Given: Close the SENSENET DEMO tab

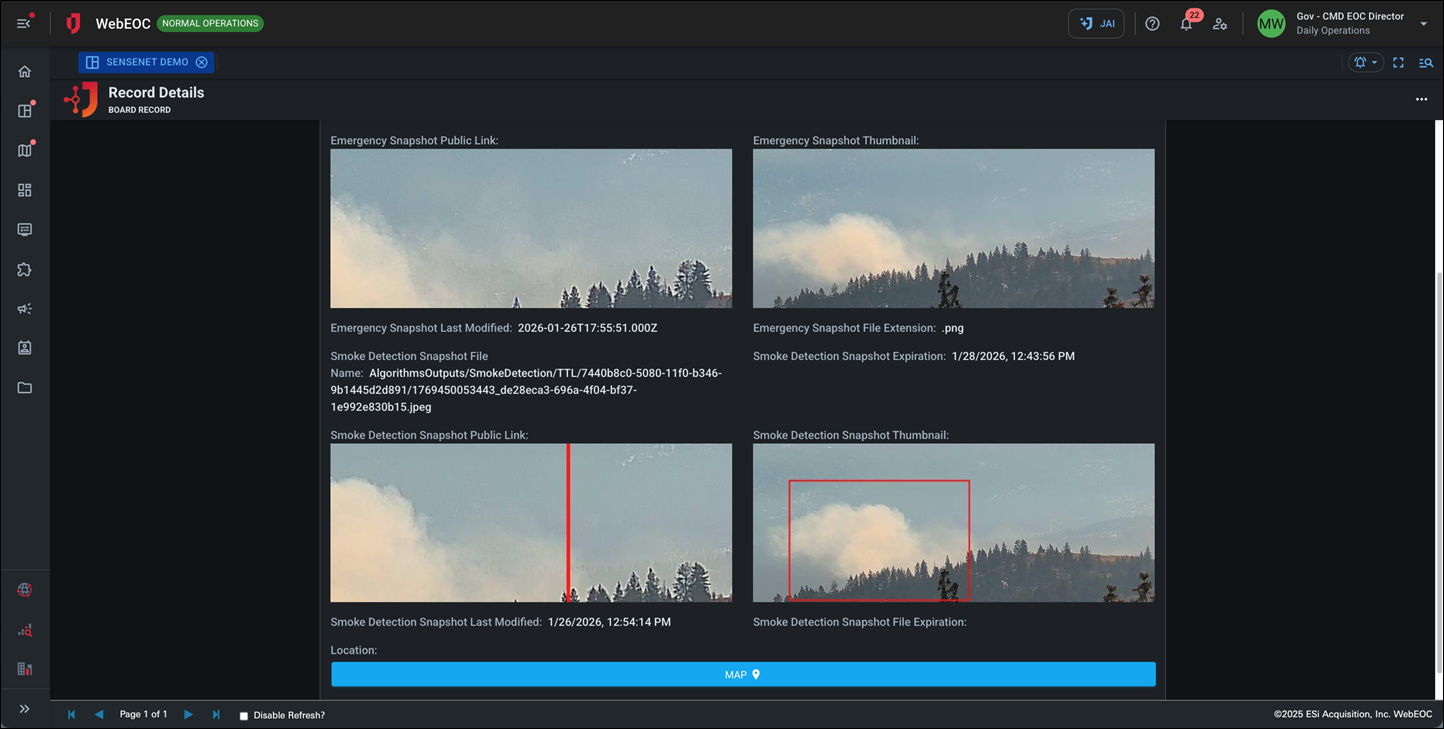Looking at the screenshot, I should pos(202,61).
